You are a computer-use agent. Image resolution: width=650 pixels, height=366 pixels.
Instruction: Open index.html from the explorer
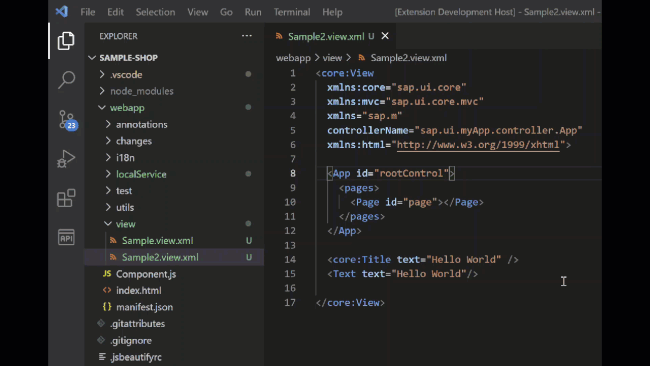click(138, 291)
